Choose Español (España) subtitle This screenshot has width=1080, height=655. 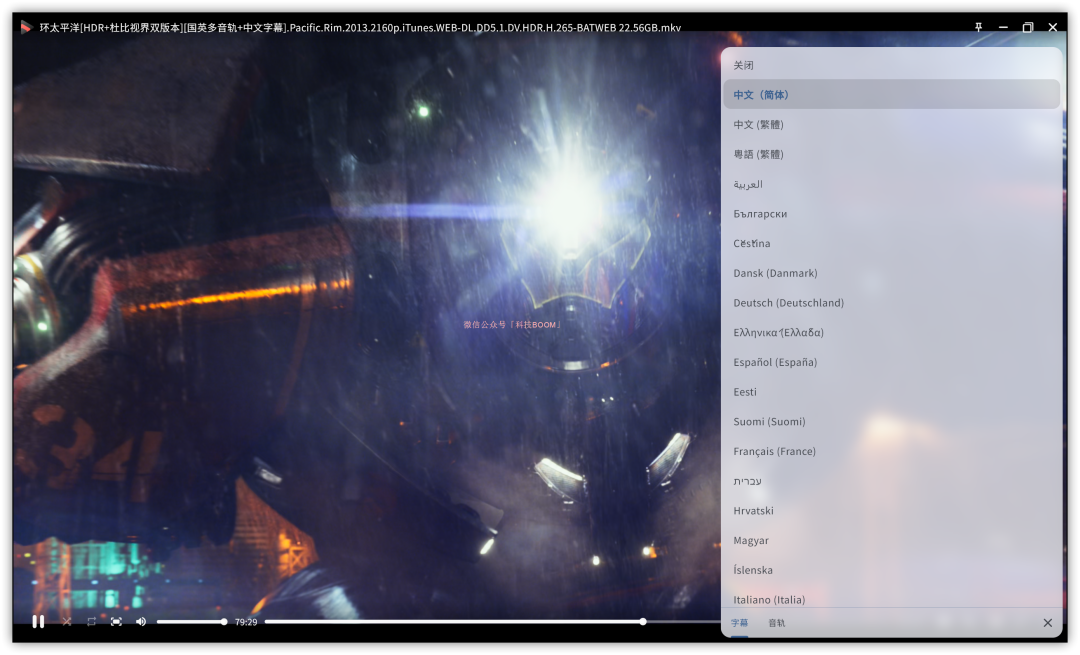(x=891, y=362)
